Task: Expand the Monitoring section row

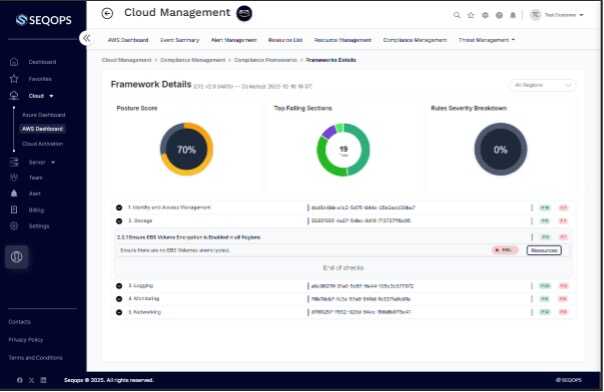Action: point(119,299)
